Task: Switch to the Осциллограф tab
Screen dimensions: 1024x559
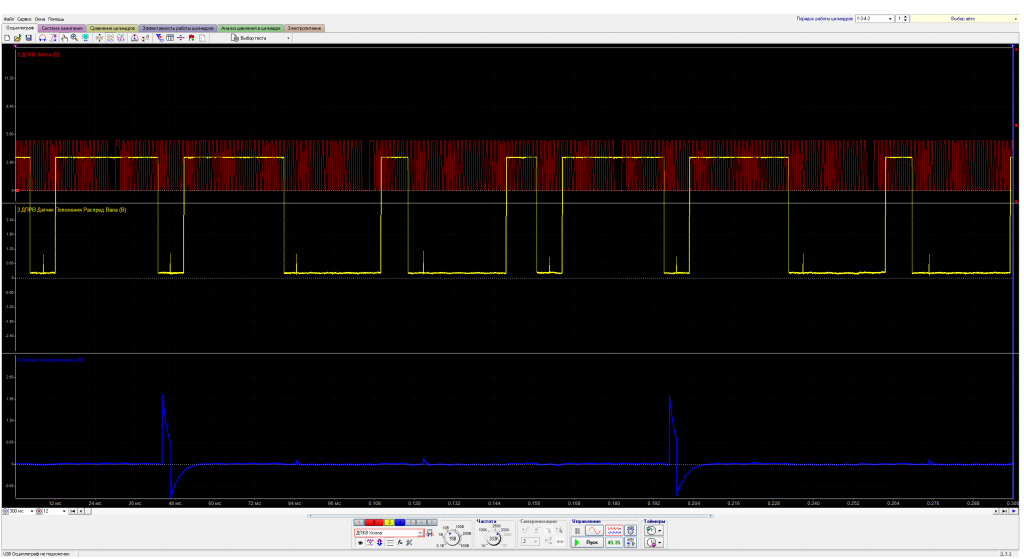Action: 20,28
